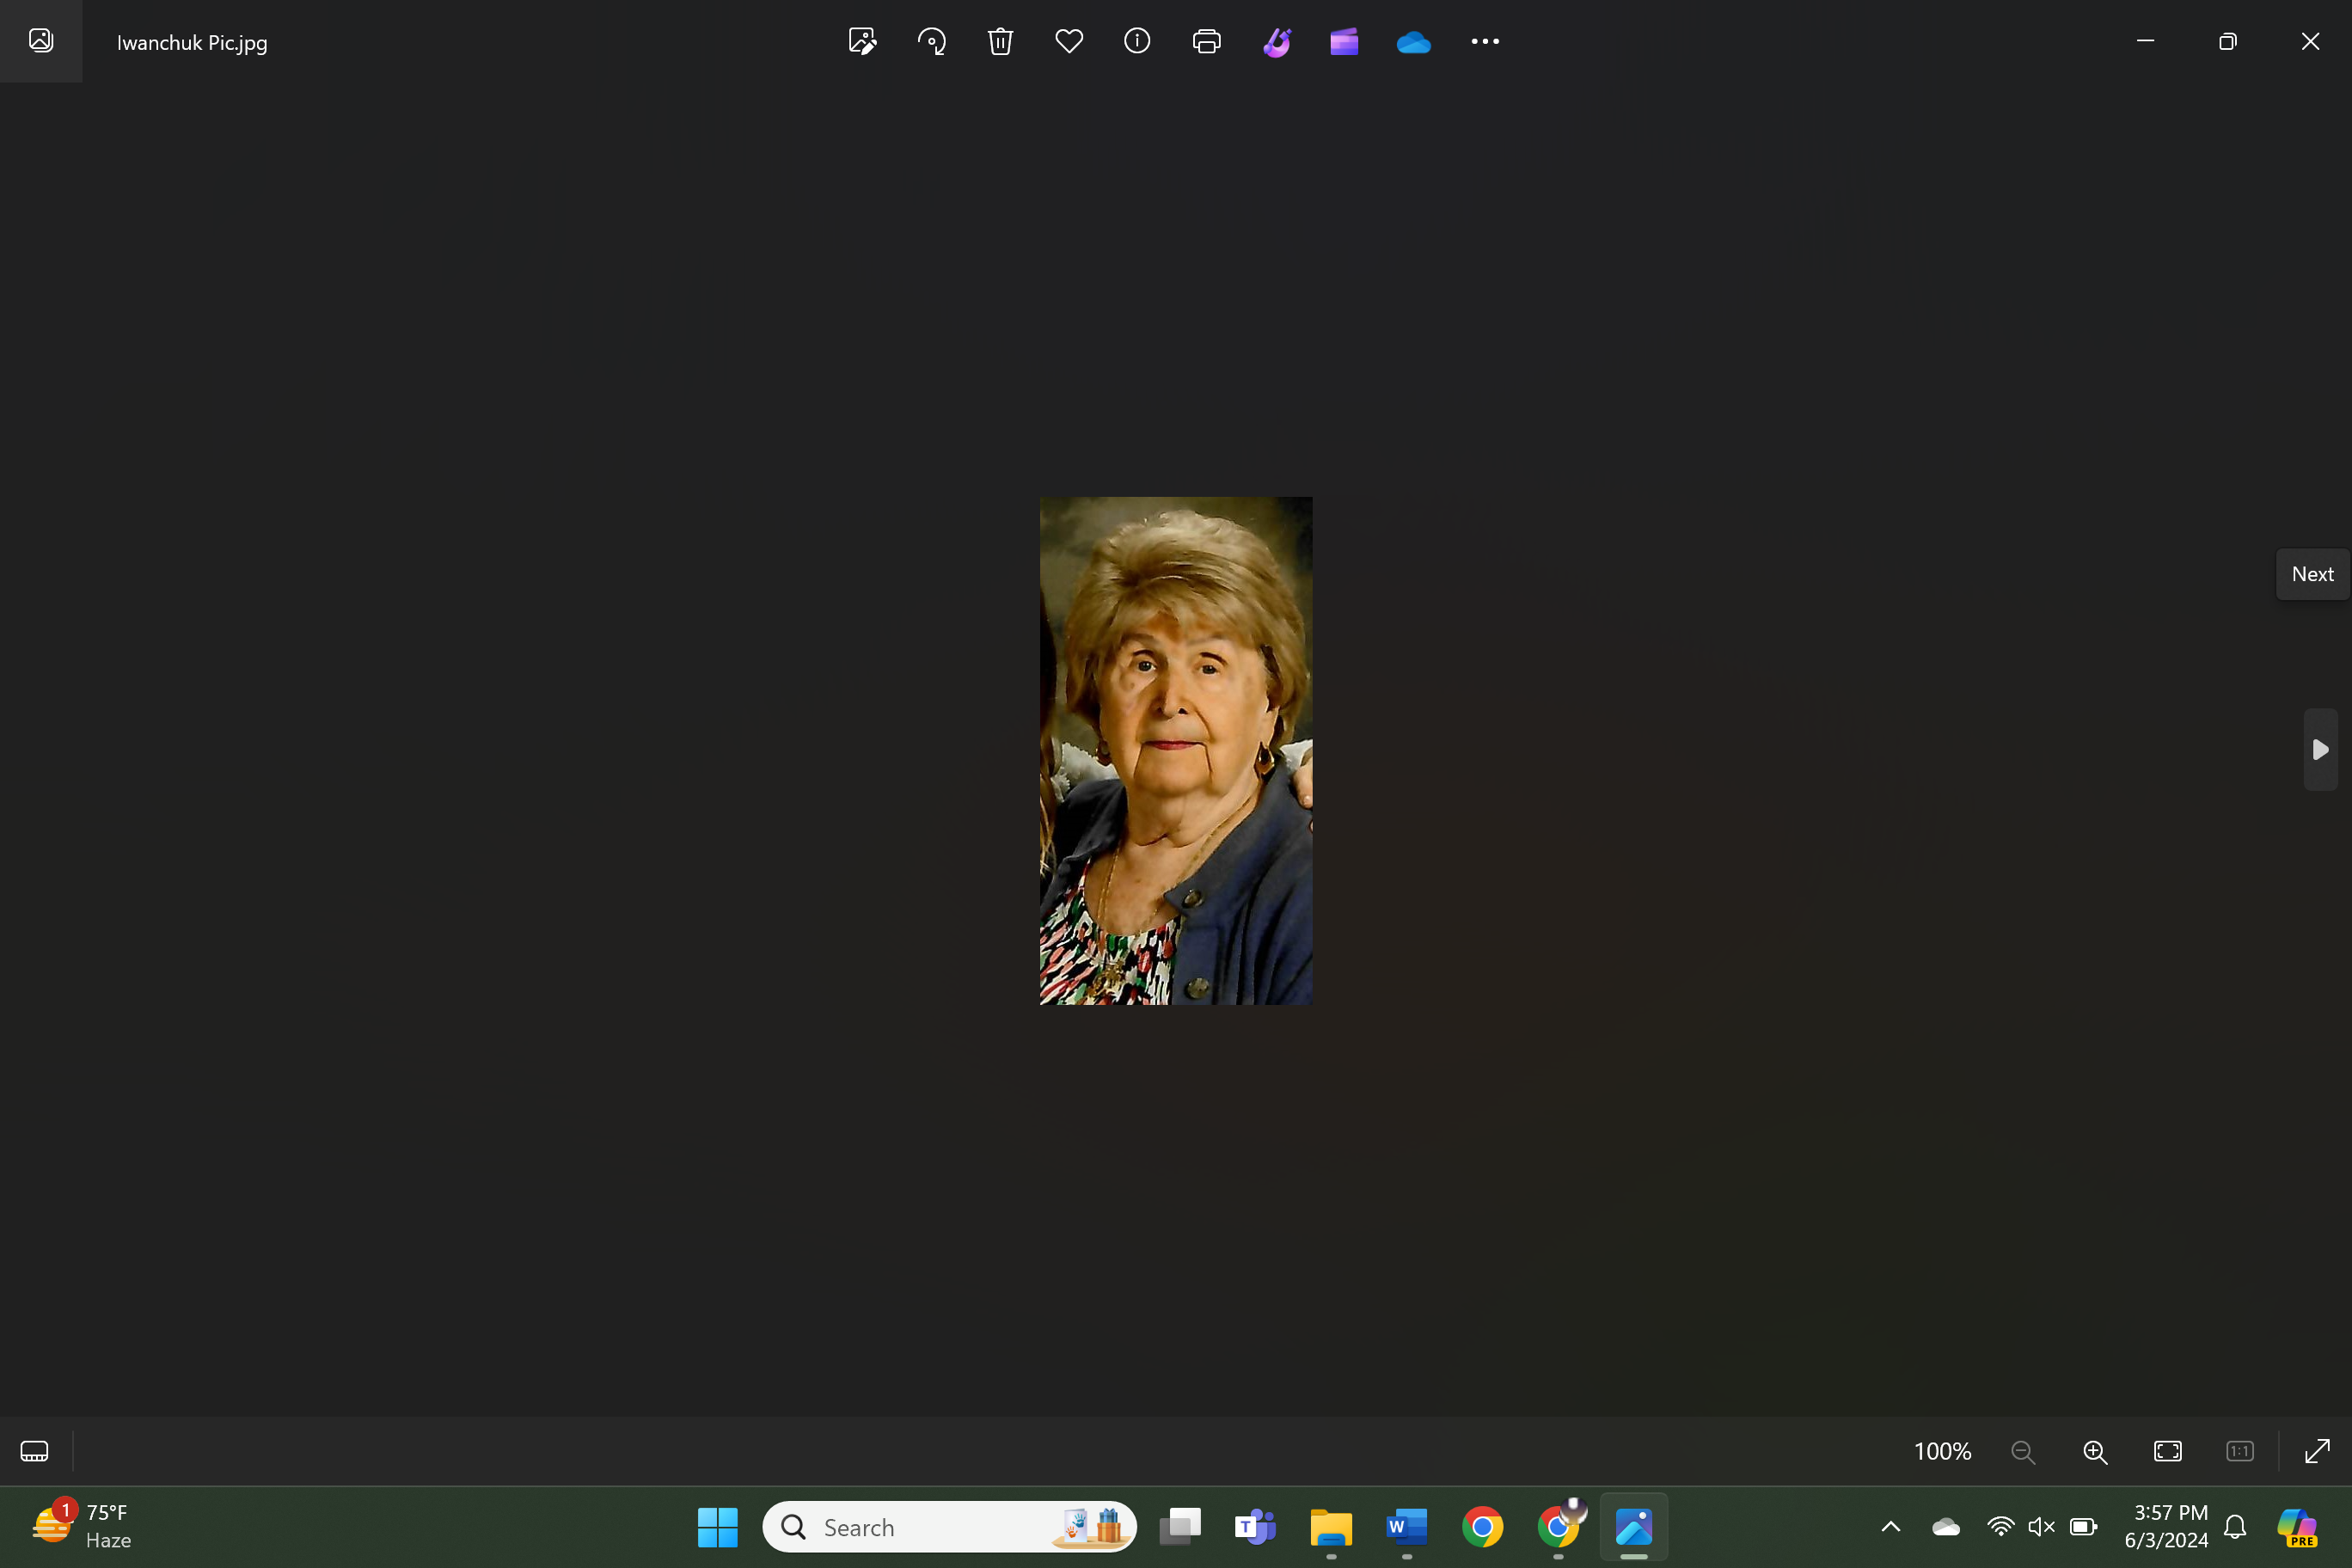
Task: Enter full screen mode
Action: tap(2317, 1451)
